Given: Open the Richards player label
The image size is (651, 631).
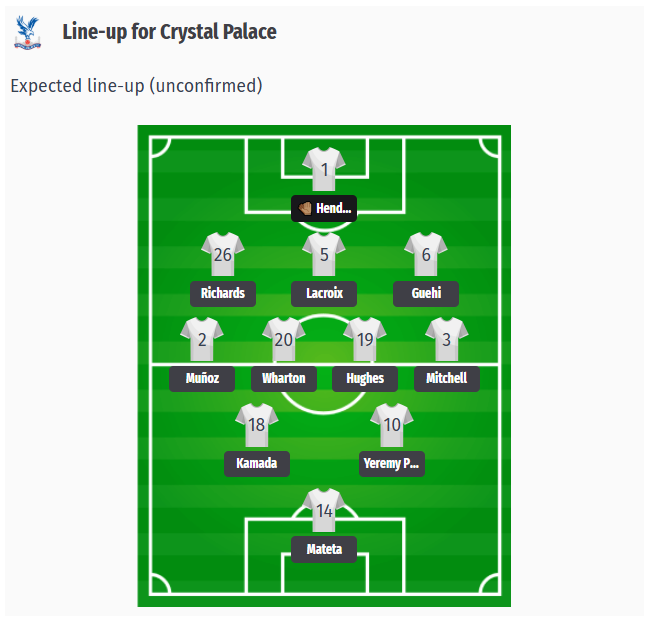Looking at the screenshot, I should pyautogui.click(x=223, y=294).
